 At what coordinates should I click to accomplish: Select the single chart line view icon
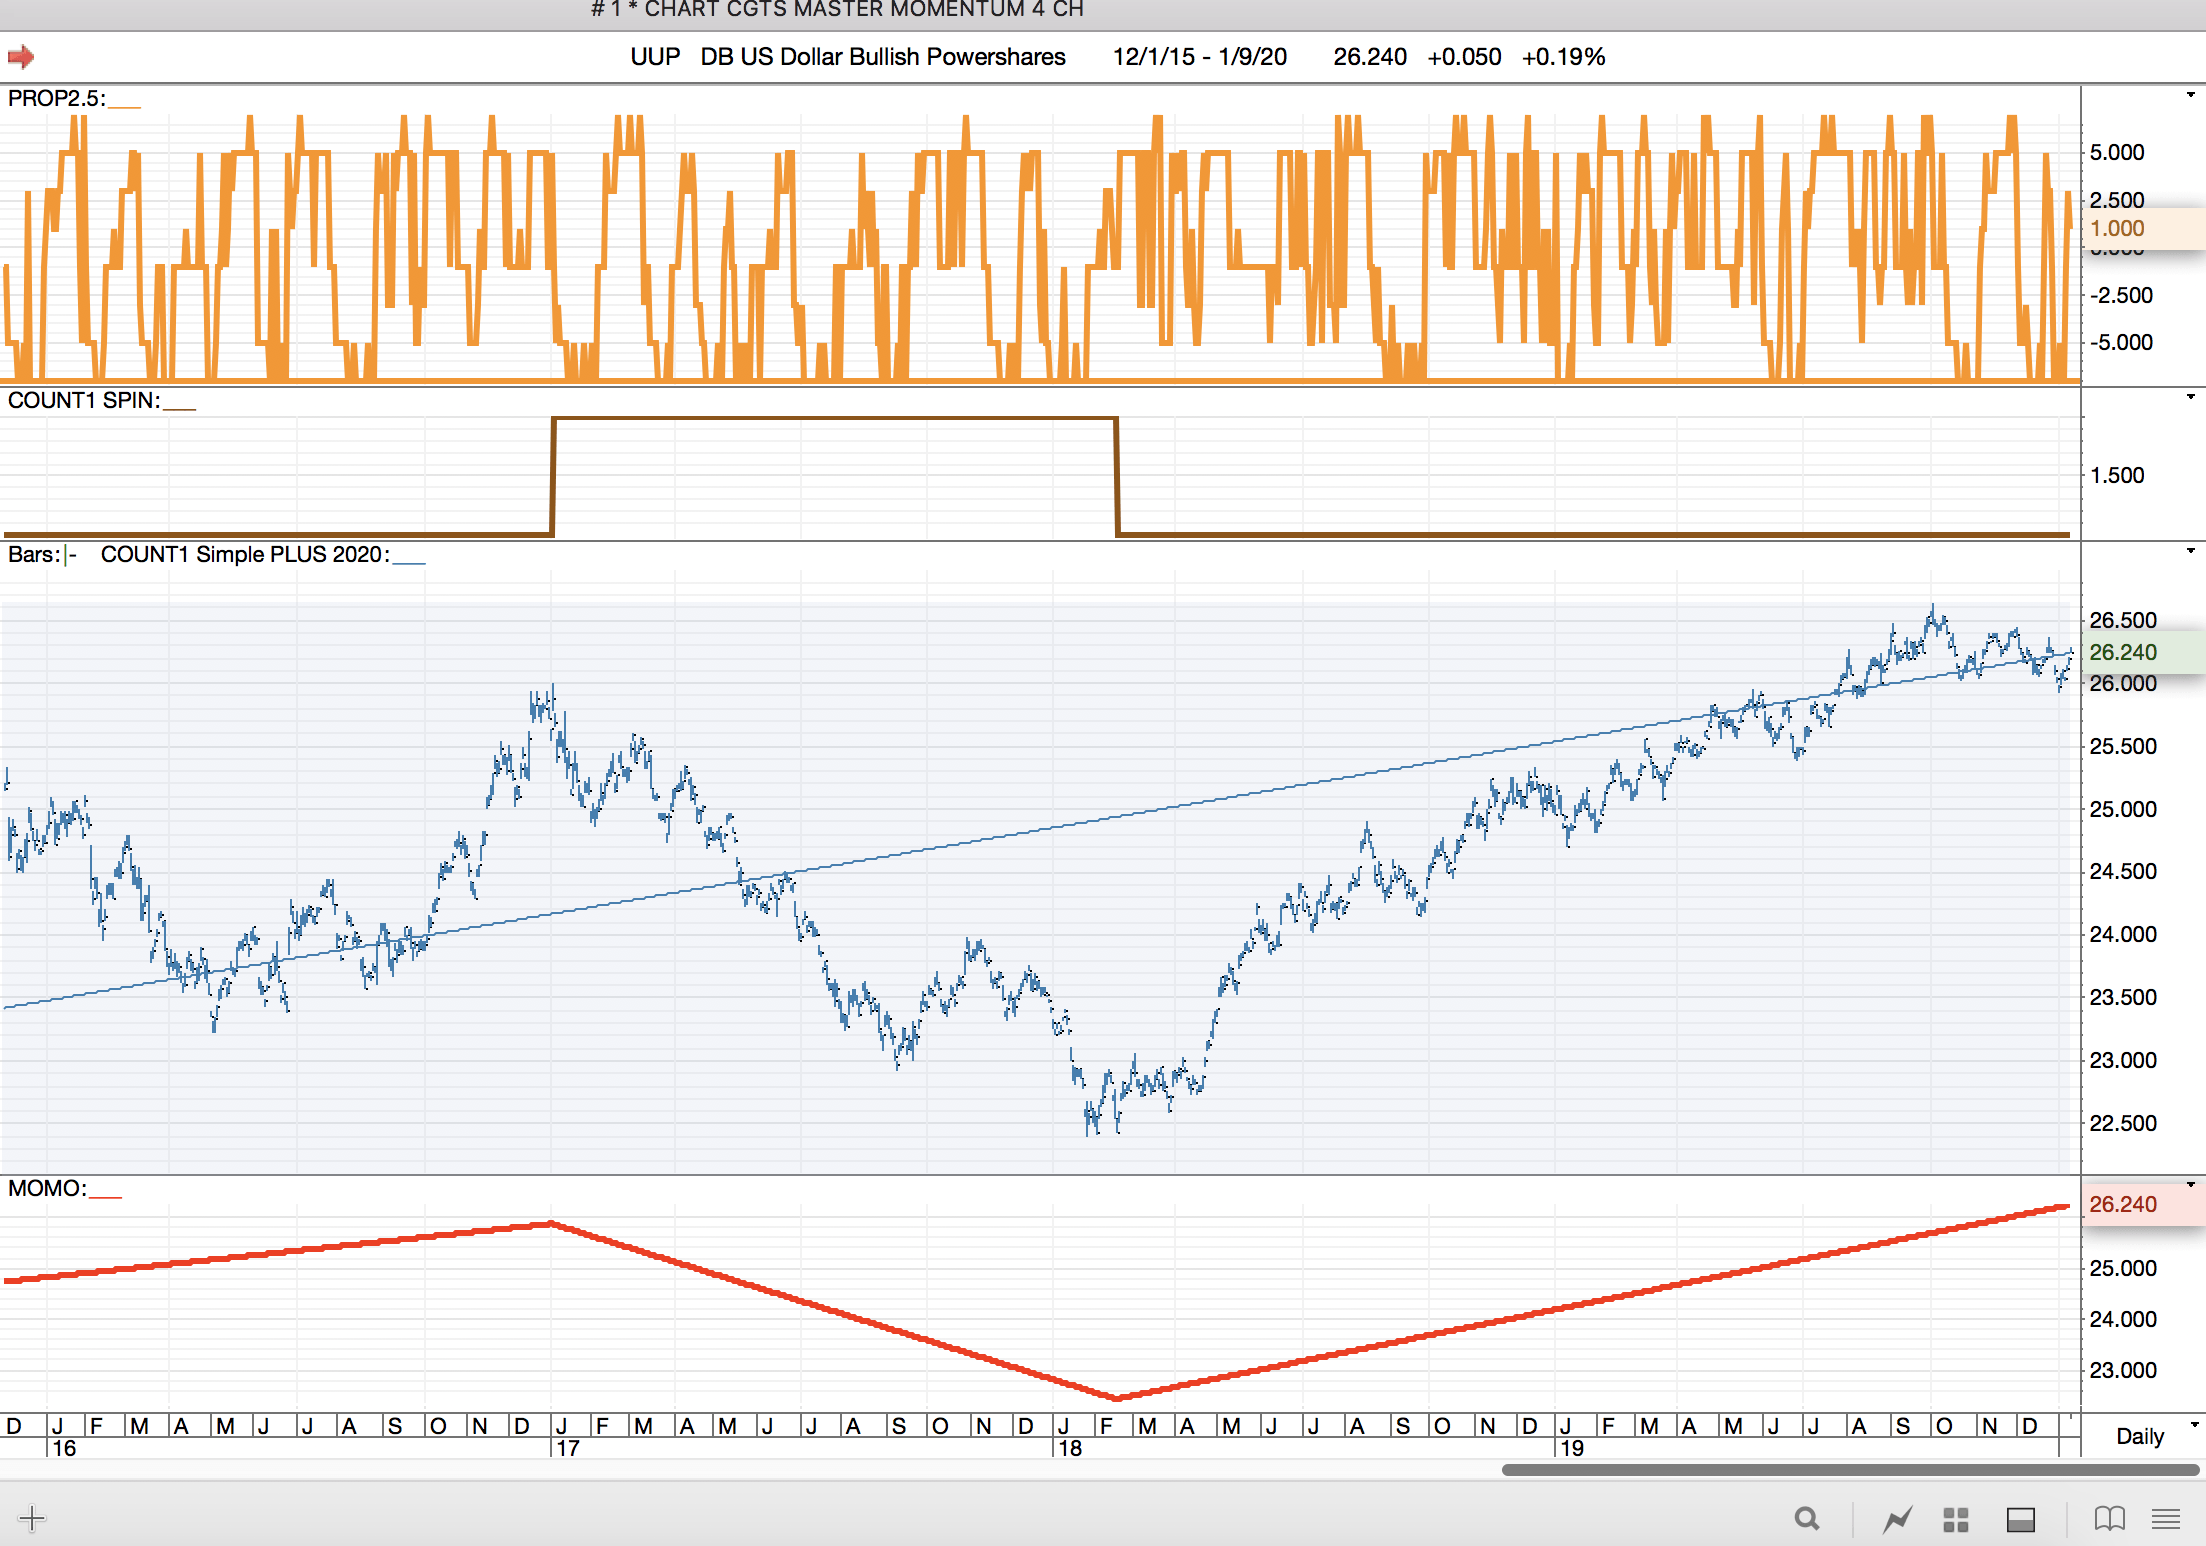pos(1897,1519)
